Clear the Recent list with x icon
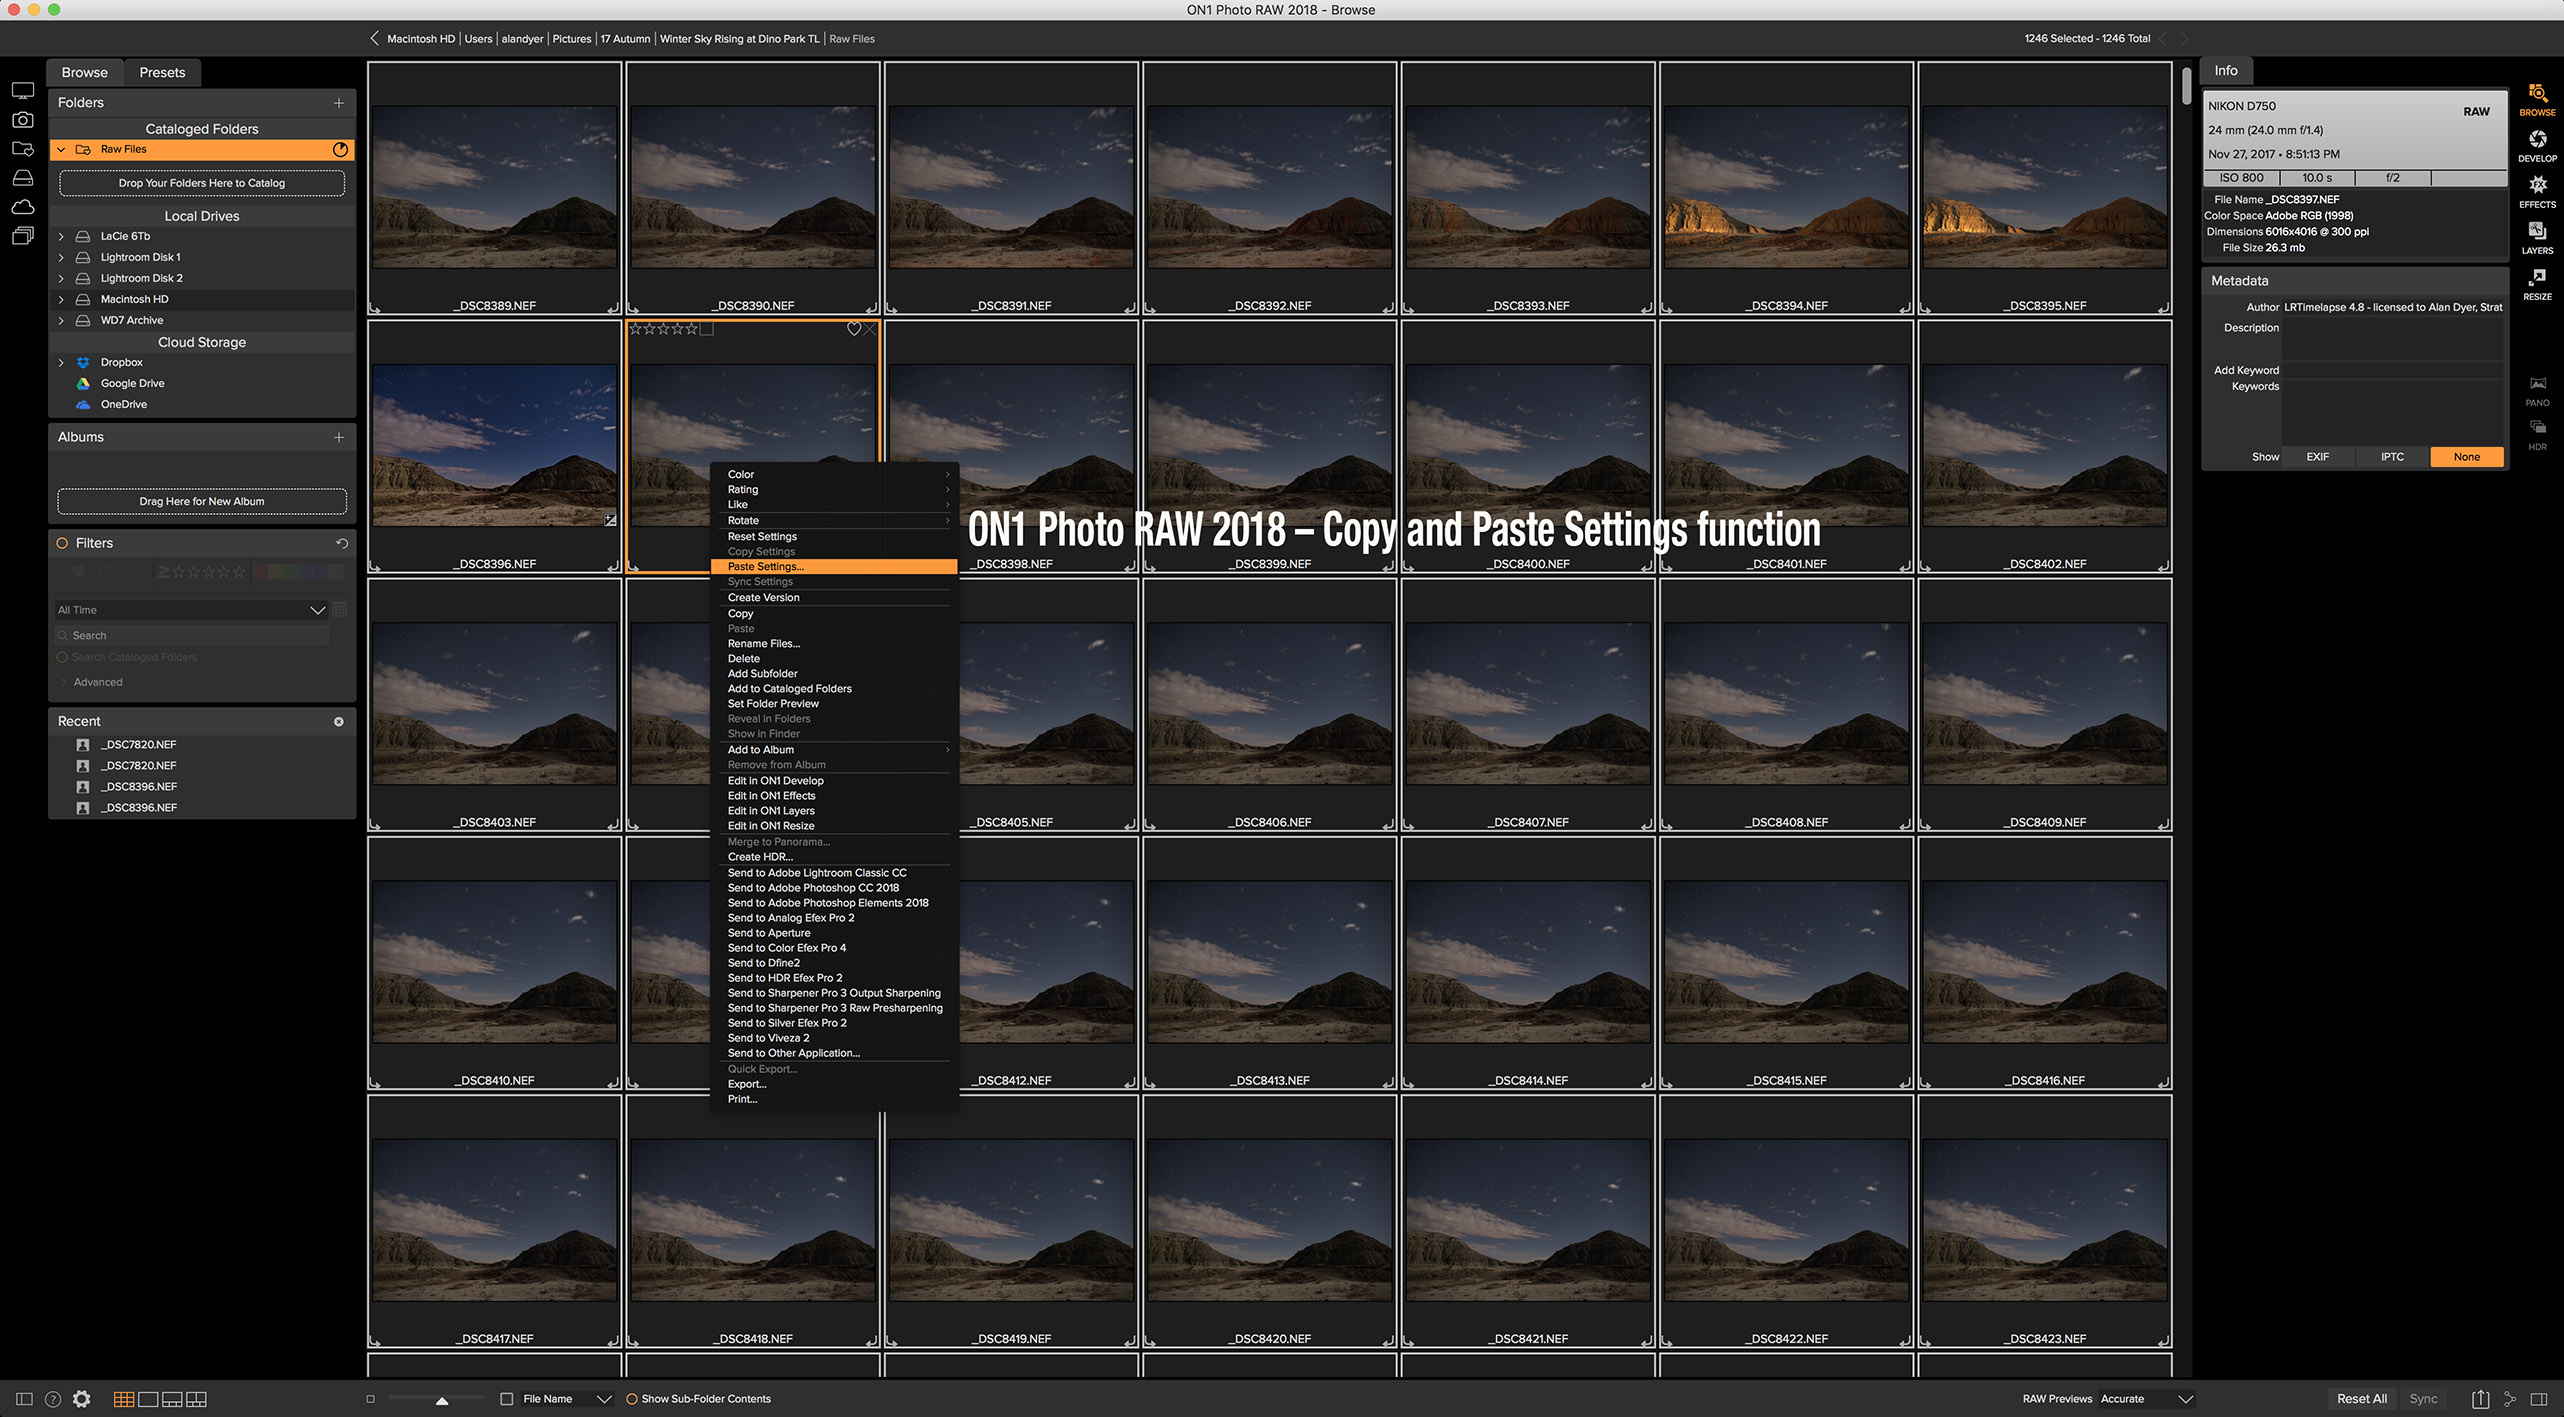The height and width of the screenshot is (1417, 2564). (339, 721)
